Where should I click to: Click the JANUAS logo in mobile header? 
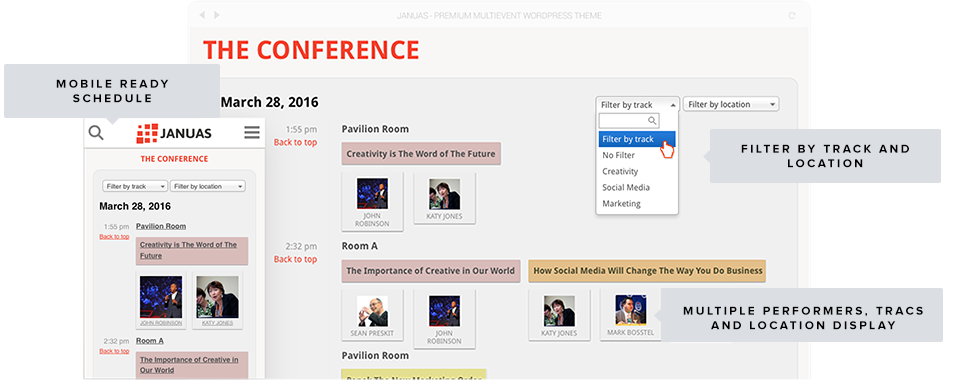[x=174, y=133]
